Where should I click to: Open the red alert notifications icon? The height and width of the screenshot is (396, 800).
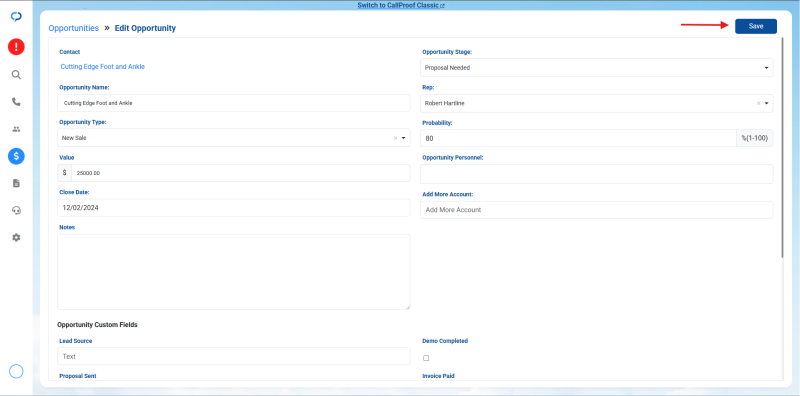coord(16,47)
